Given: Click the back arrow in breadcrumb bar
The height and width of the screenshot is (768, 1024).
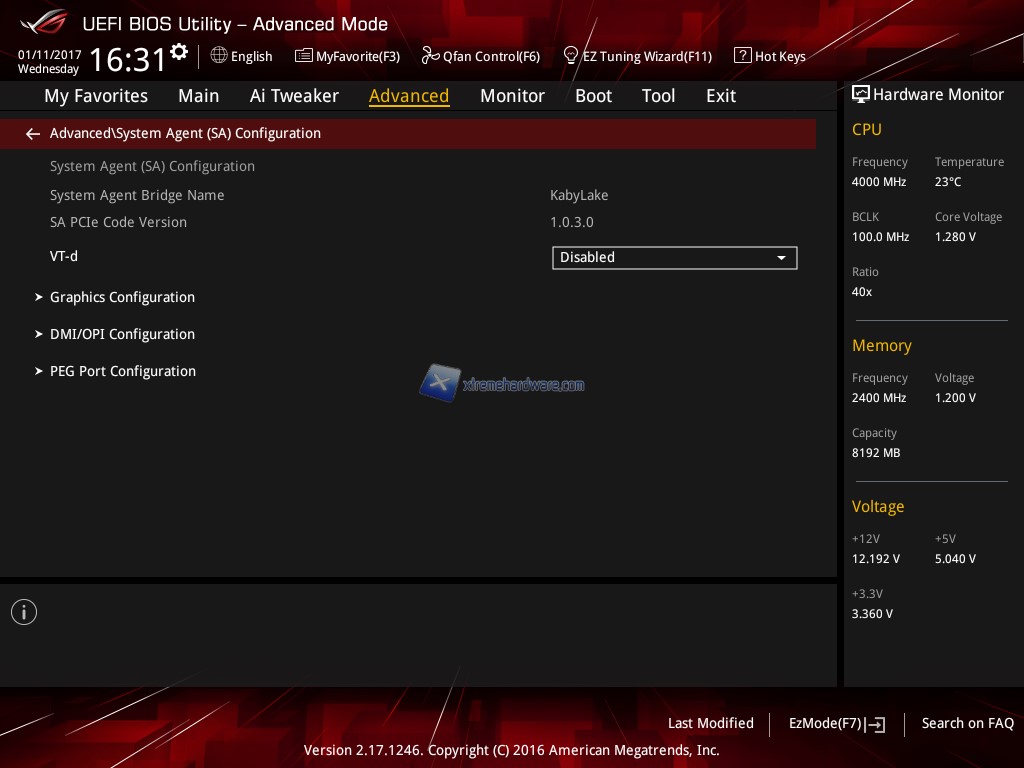Looking at the screenshot, I should (x=33, y=134).
